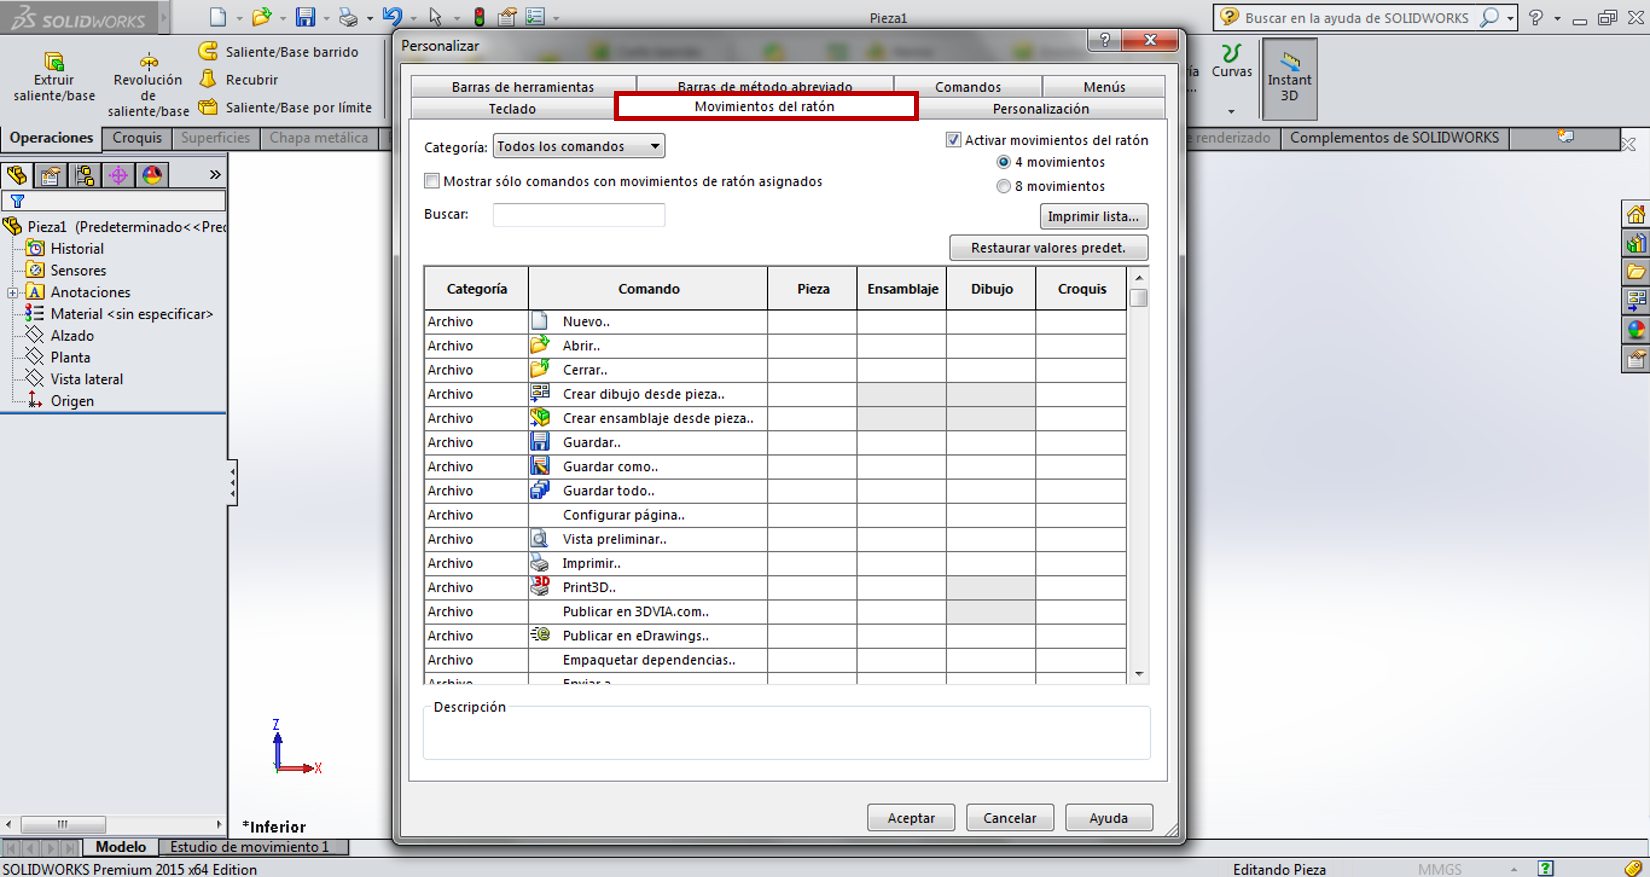Click the Curvas tool icon

click(1231, 60)
